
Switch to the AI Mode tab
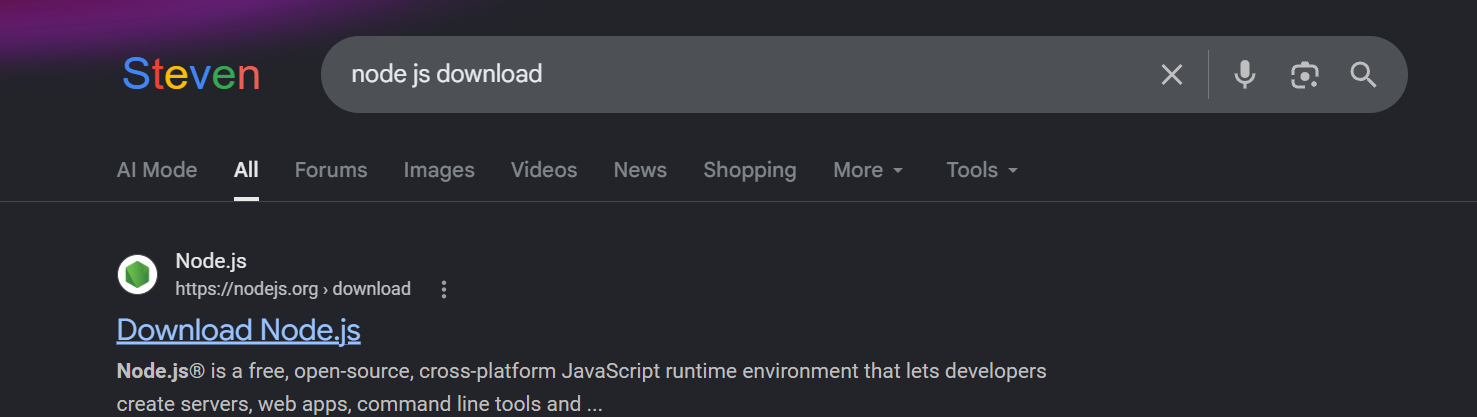[x=157, y=170]
